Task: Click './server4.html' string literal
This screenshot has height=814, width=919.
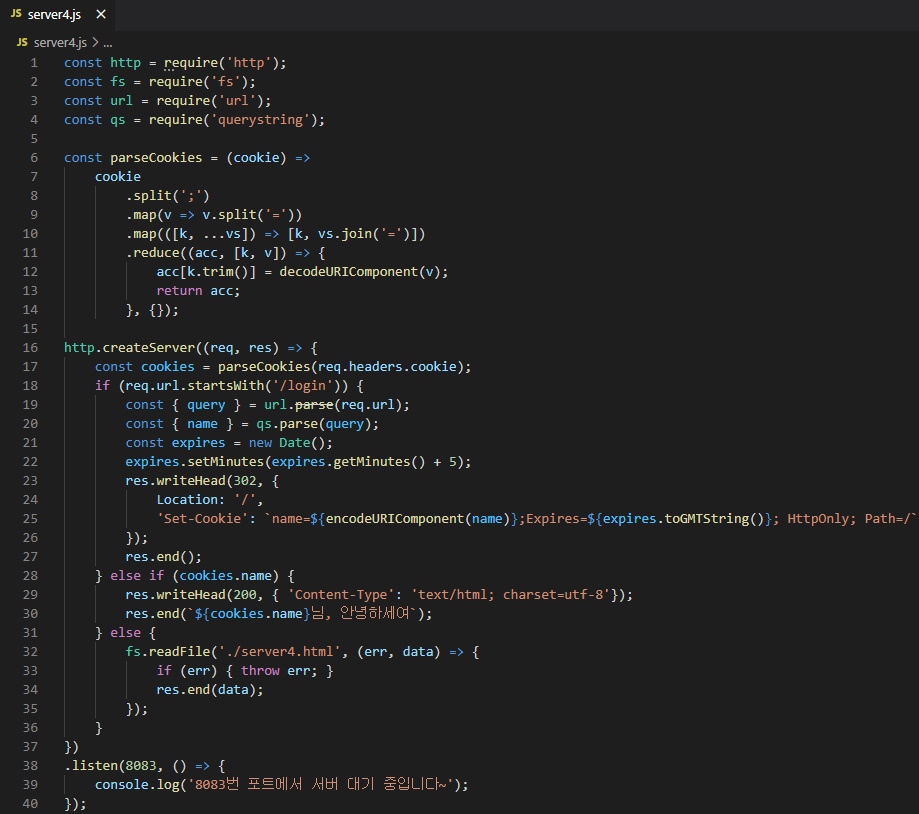Action: pyautogui.click(x=279, y=652)
